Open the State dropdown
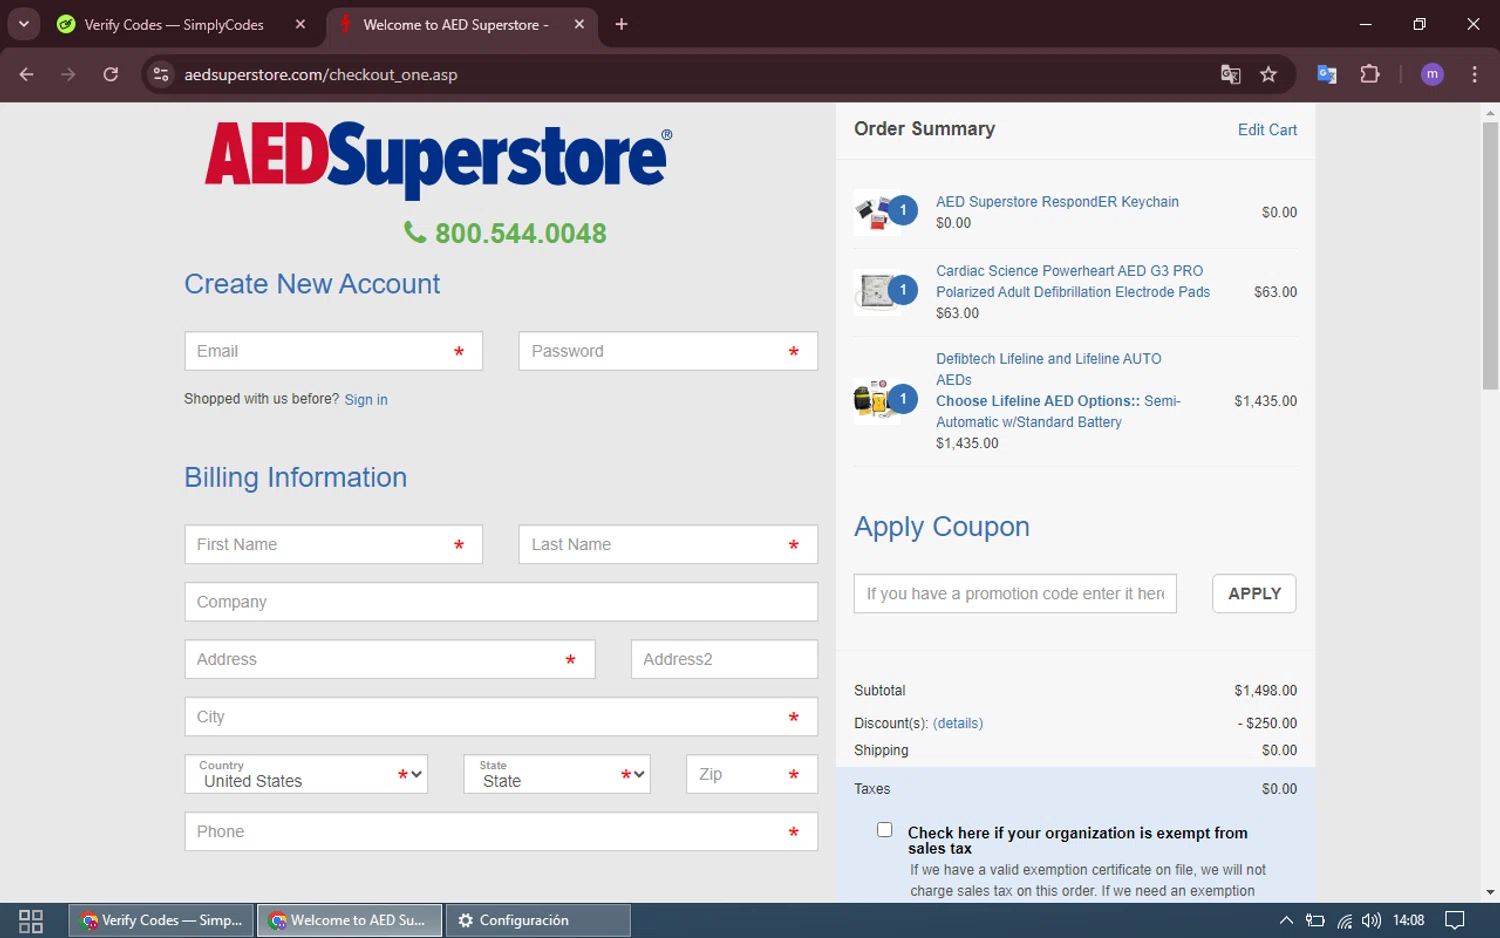This screenshot has height=938, width=1500. tap(557, 774)
